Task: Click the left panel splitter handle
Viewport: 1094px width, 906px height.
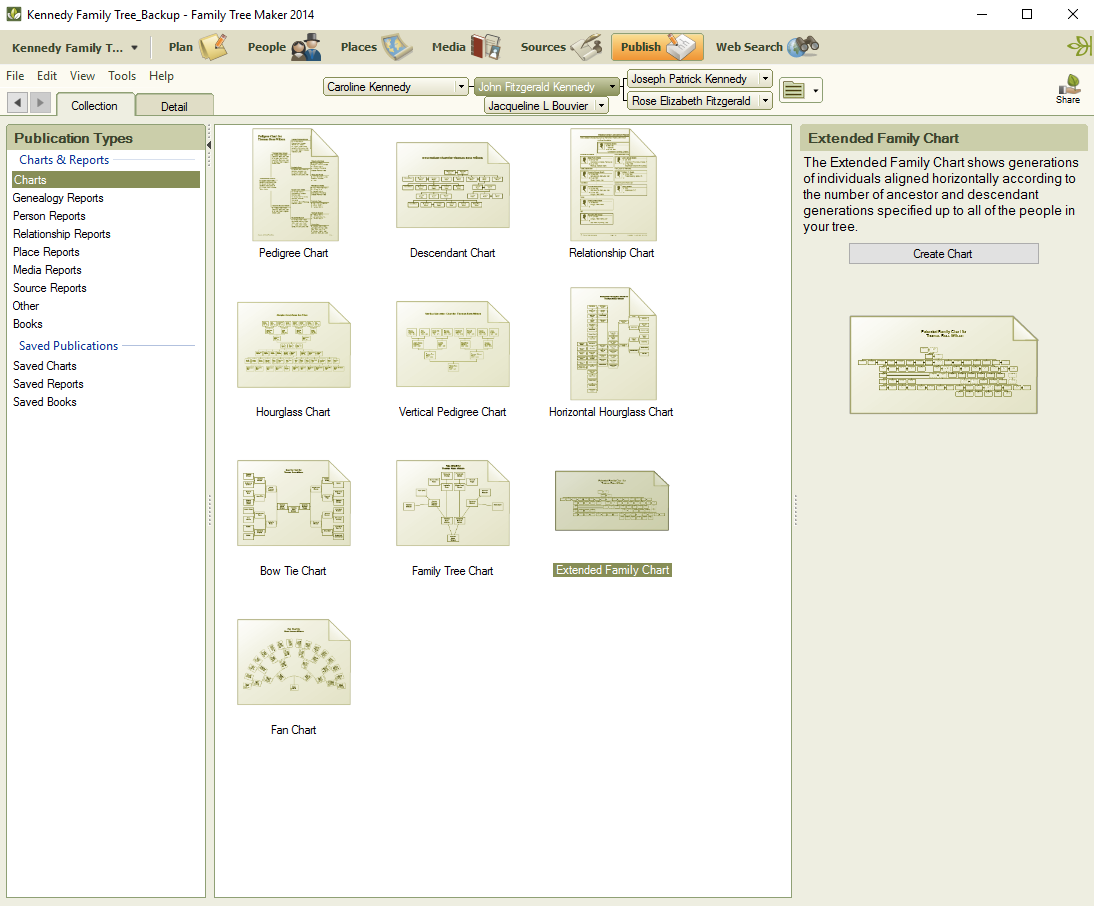Action: pyautogui.click(x=209, y=510)
